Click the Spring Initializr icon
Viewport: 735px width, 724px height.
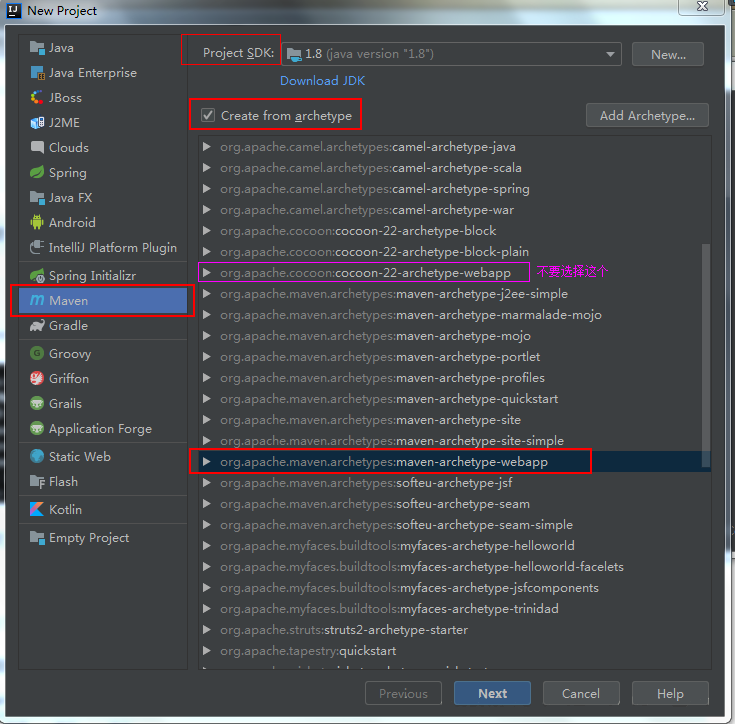(x=37, y=276)
